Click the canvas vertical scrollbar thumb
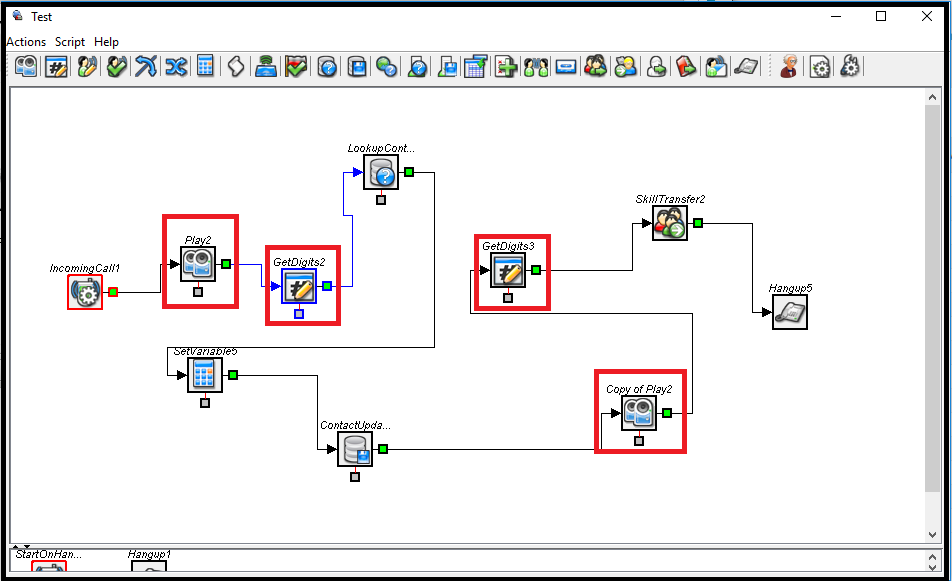952x581 pixels. 933,299
